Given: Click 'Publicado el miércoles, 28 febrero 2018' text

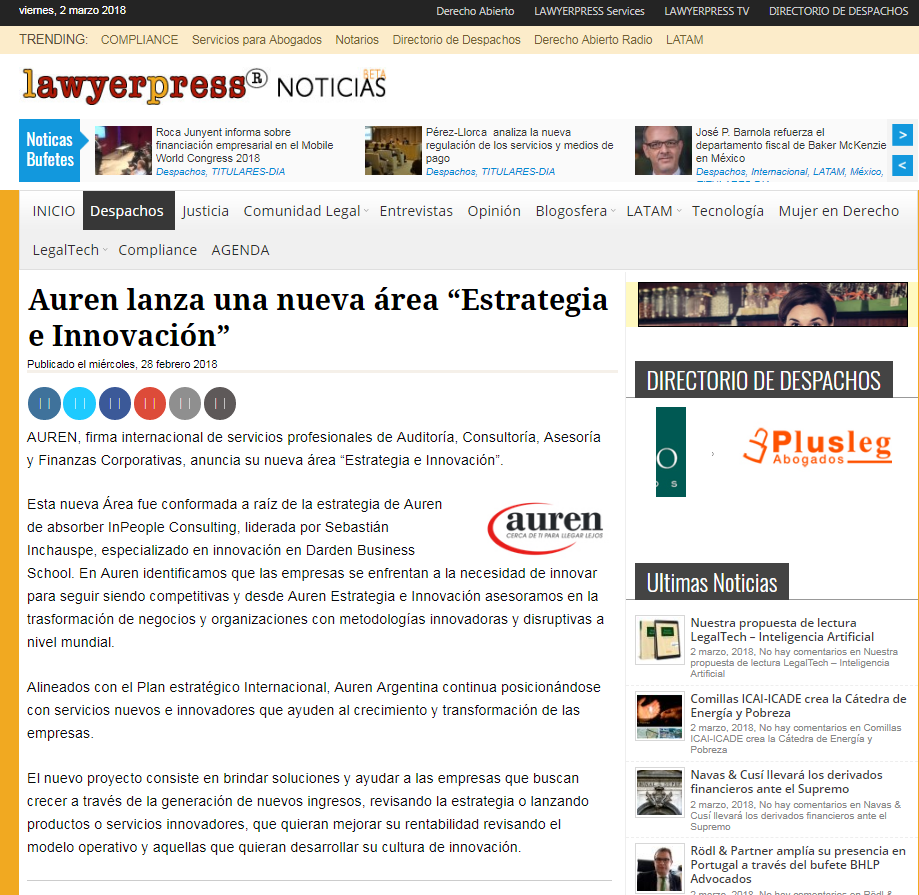Looking at the screenshot, I should coord(122,364).
